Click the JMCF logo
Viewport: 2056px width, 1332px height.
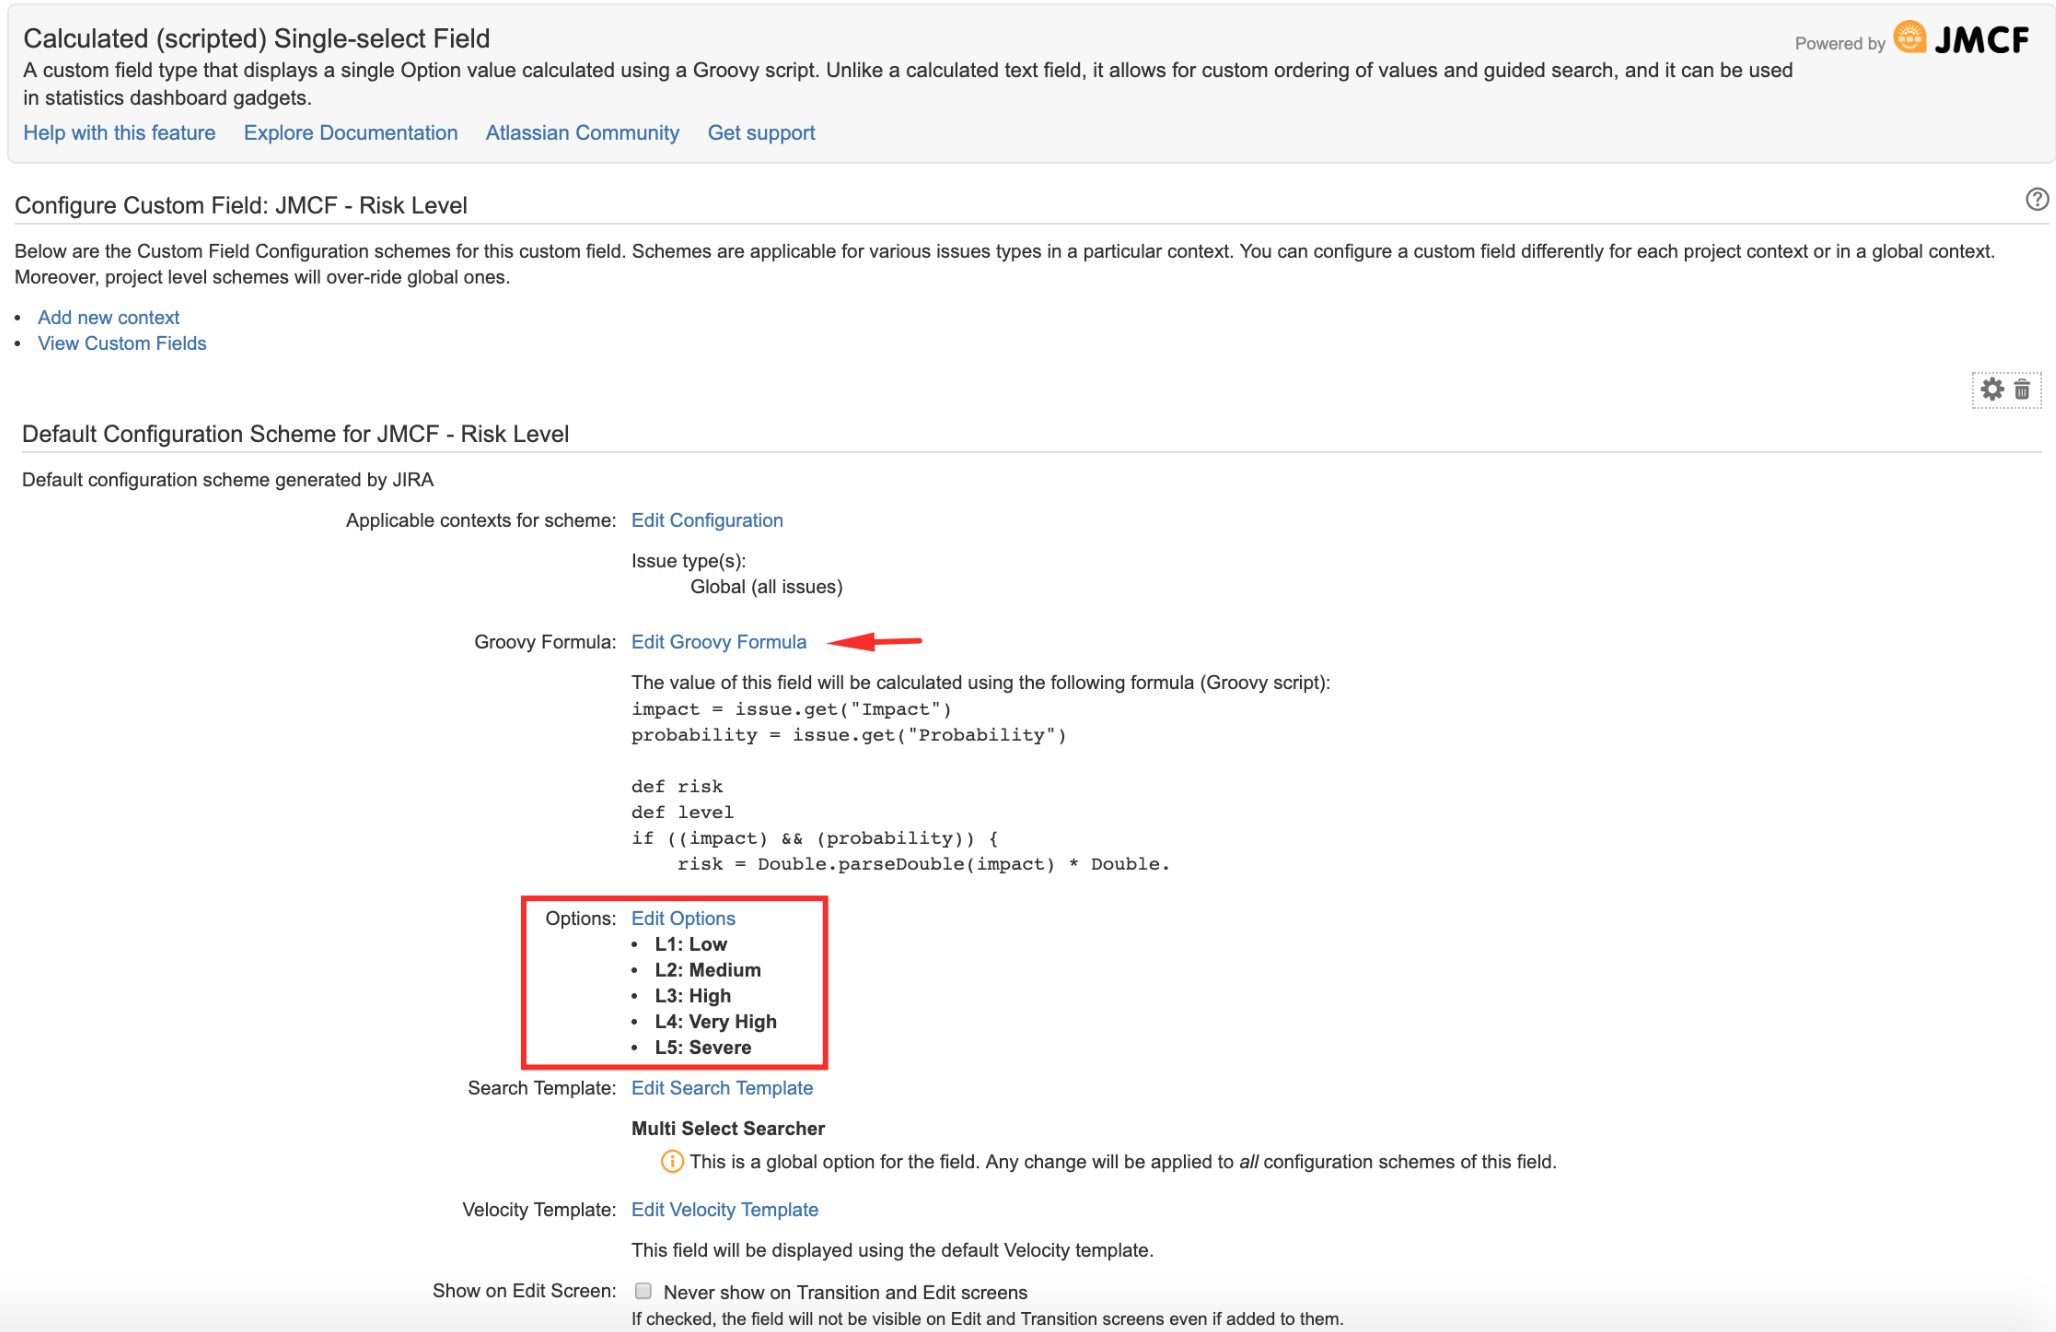(1962, 39)
